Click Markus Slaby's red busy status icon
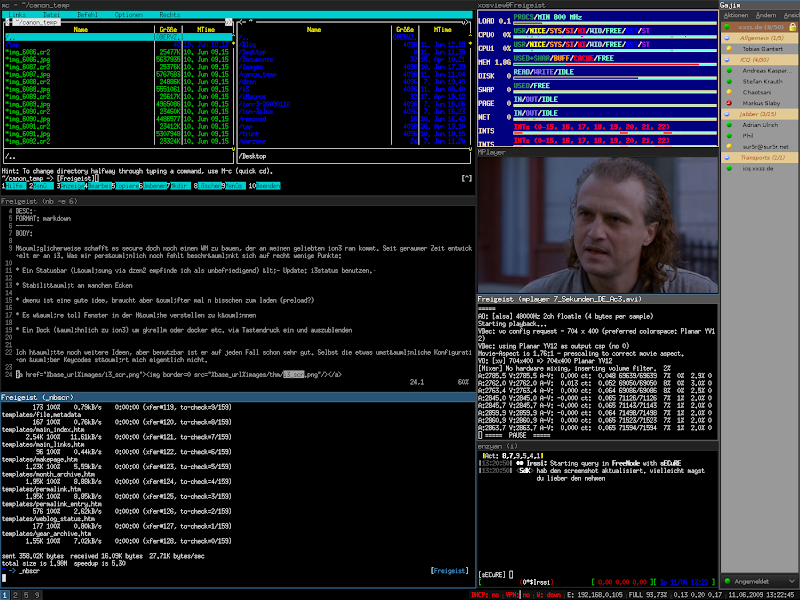This screenshot has height=600, width=800. click(729, 103)
